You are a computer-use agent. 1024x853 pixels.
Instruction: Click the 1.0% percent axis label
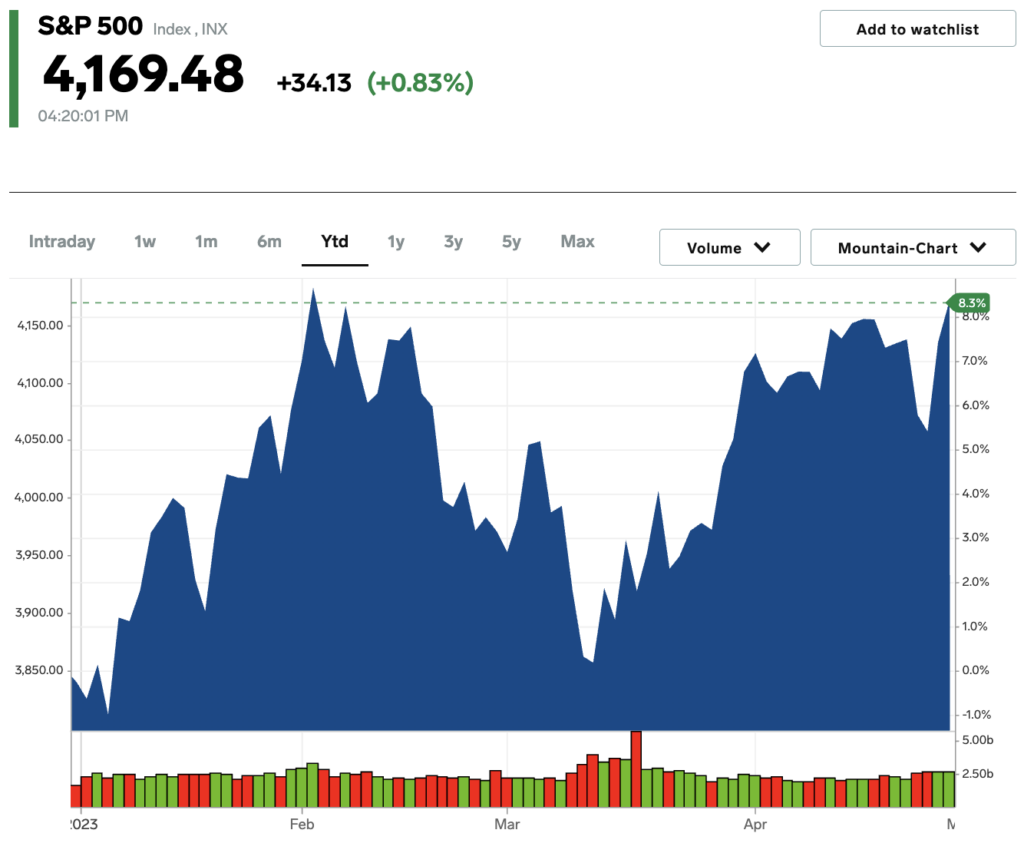(975, 626)
